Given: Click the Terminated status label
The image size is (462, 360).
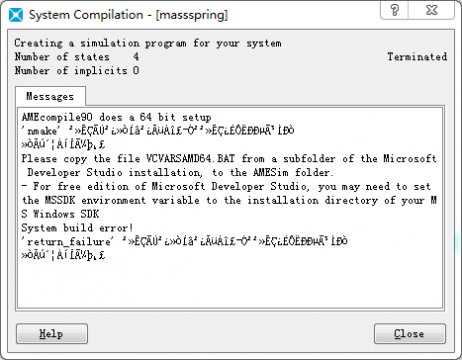Looking at the screenshot, I should pyautogui.click(x=417, y=57).
